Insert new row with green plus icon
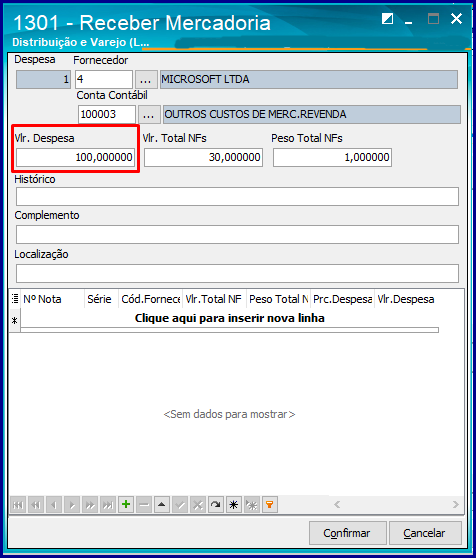This screenshot has width=476, height=558. point(126,504)
